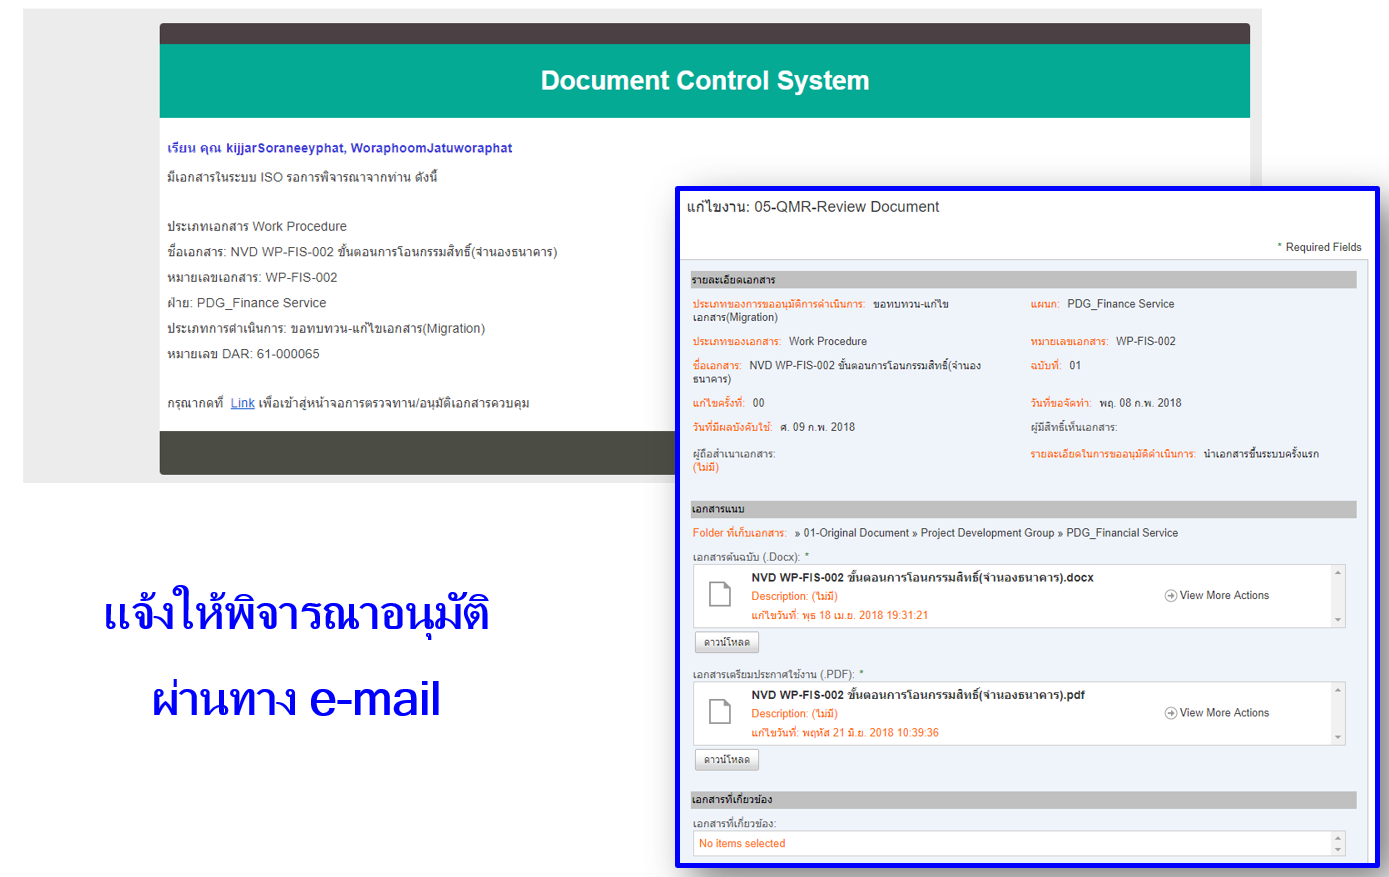Open View More Actions for the pdf attachment
The height and width of the screenshot is (877, 1389).
[x=1217, y=712]
